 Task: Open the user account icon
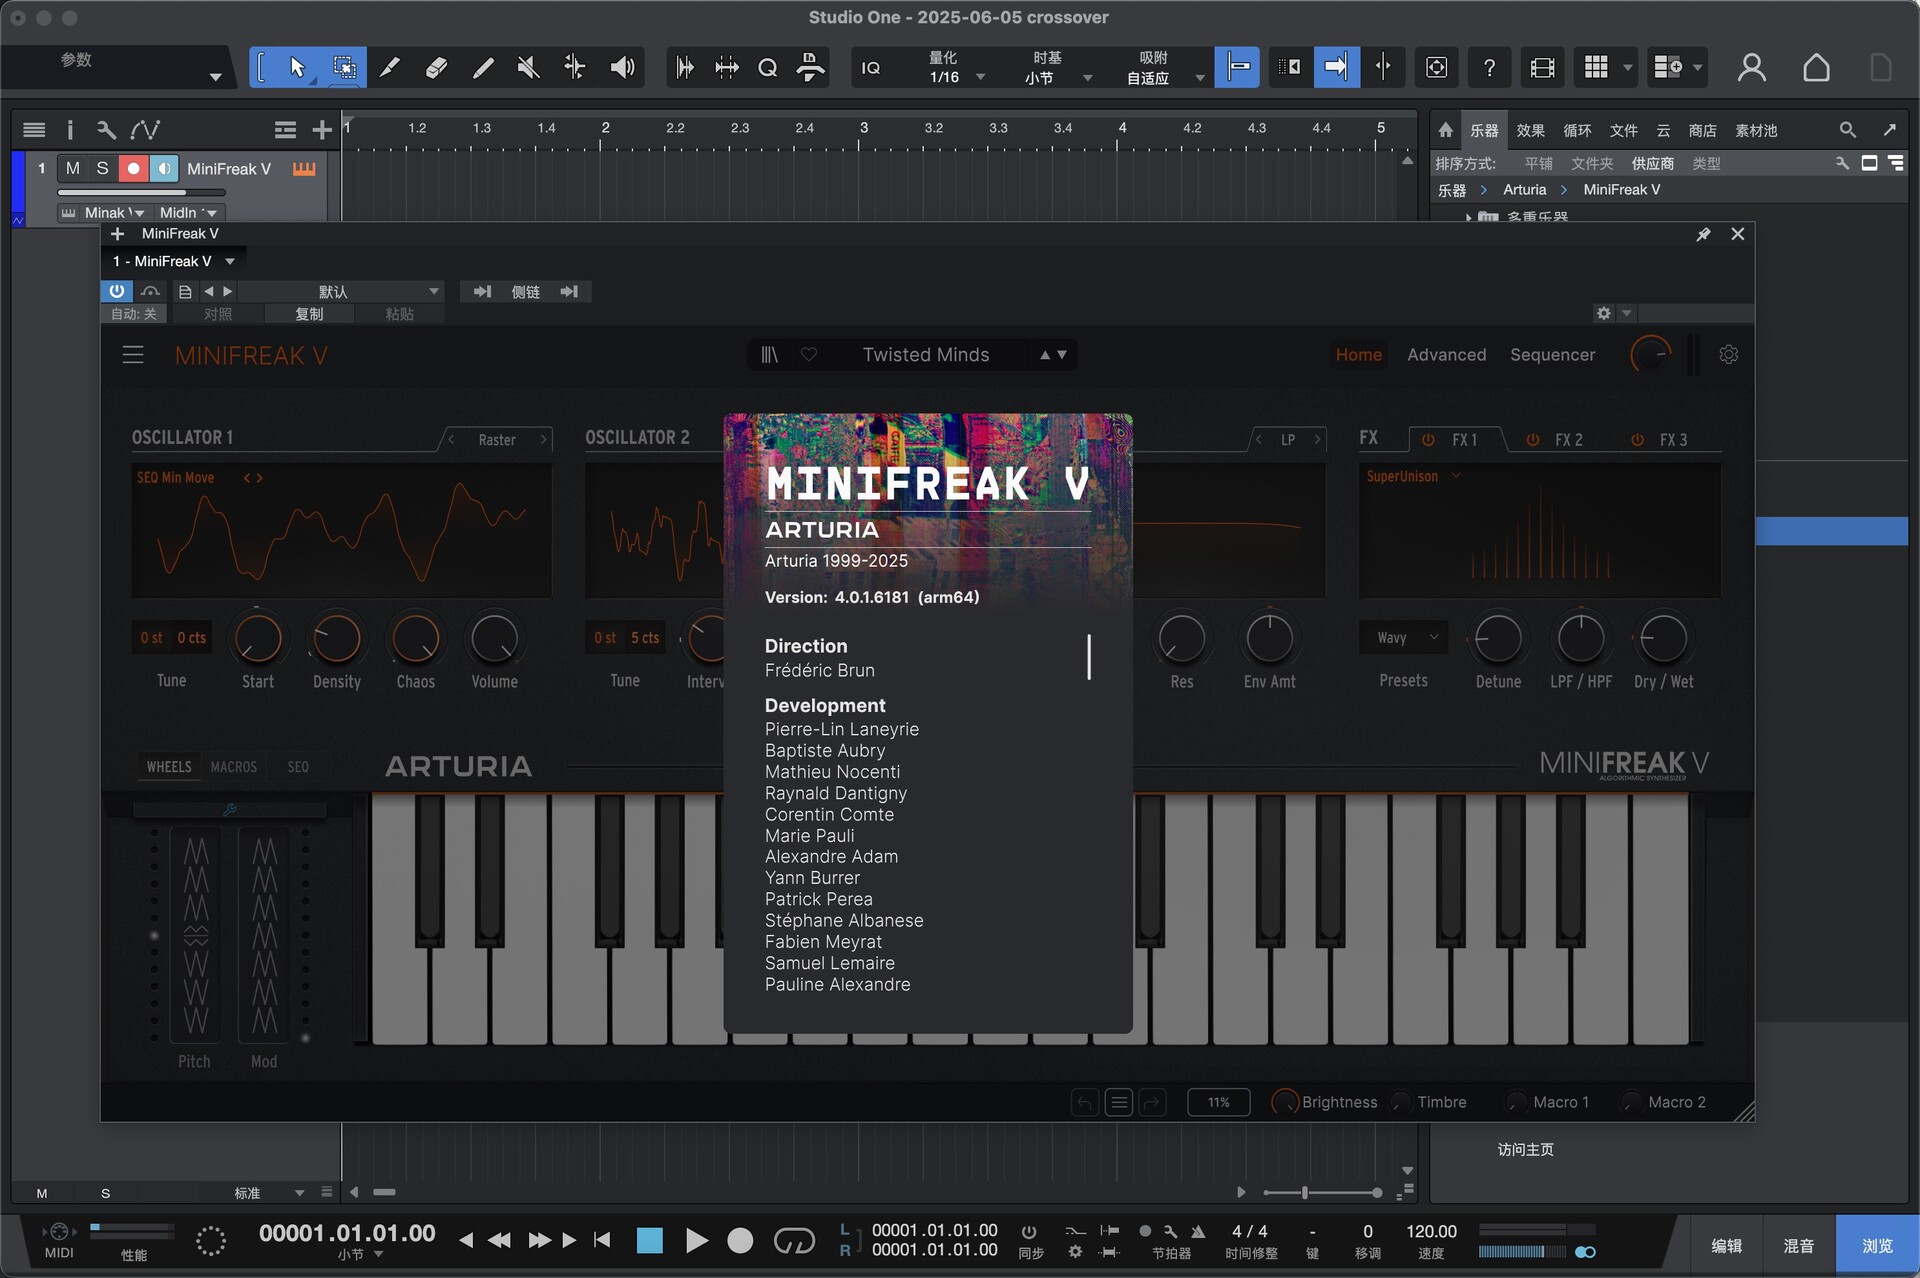1751,67
